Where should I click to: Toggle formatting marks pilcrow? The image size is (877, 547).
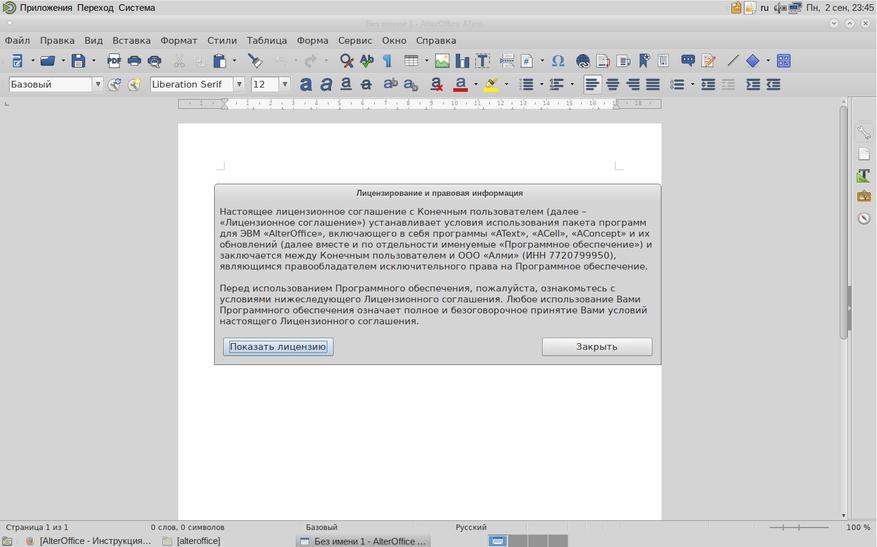pyautogui.click(x=386, y=61)
